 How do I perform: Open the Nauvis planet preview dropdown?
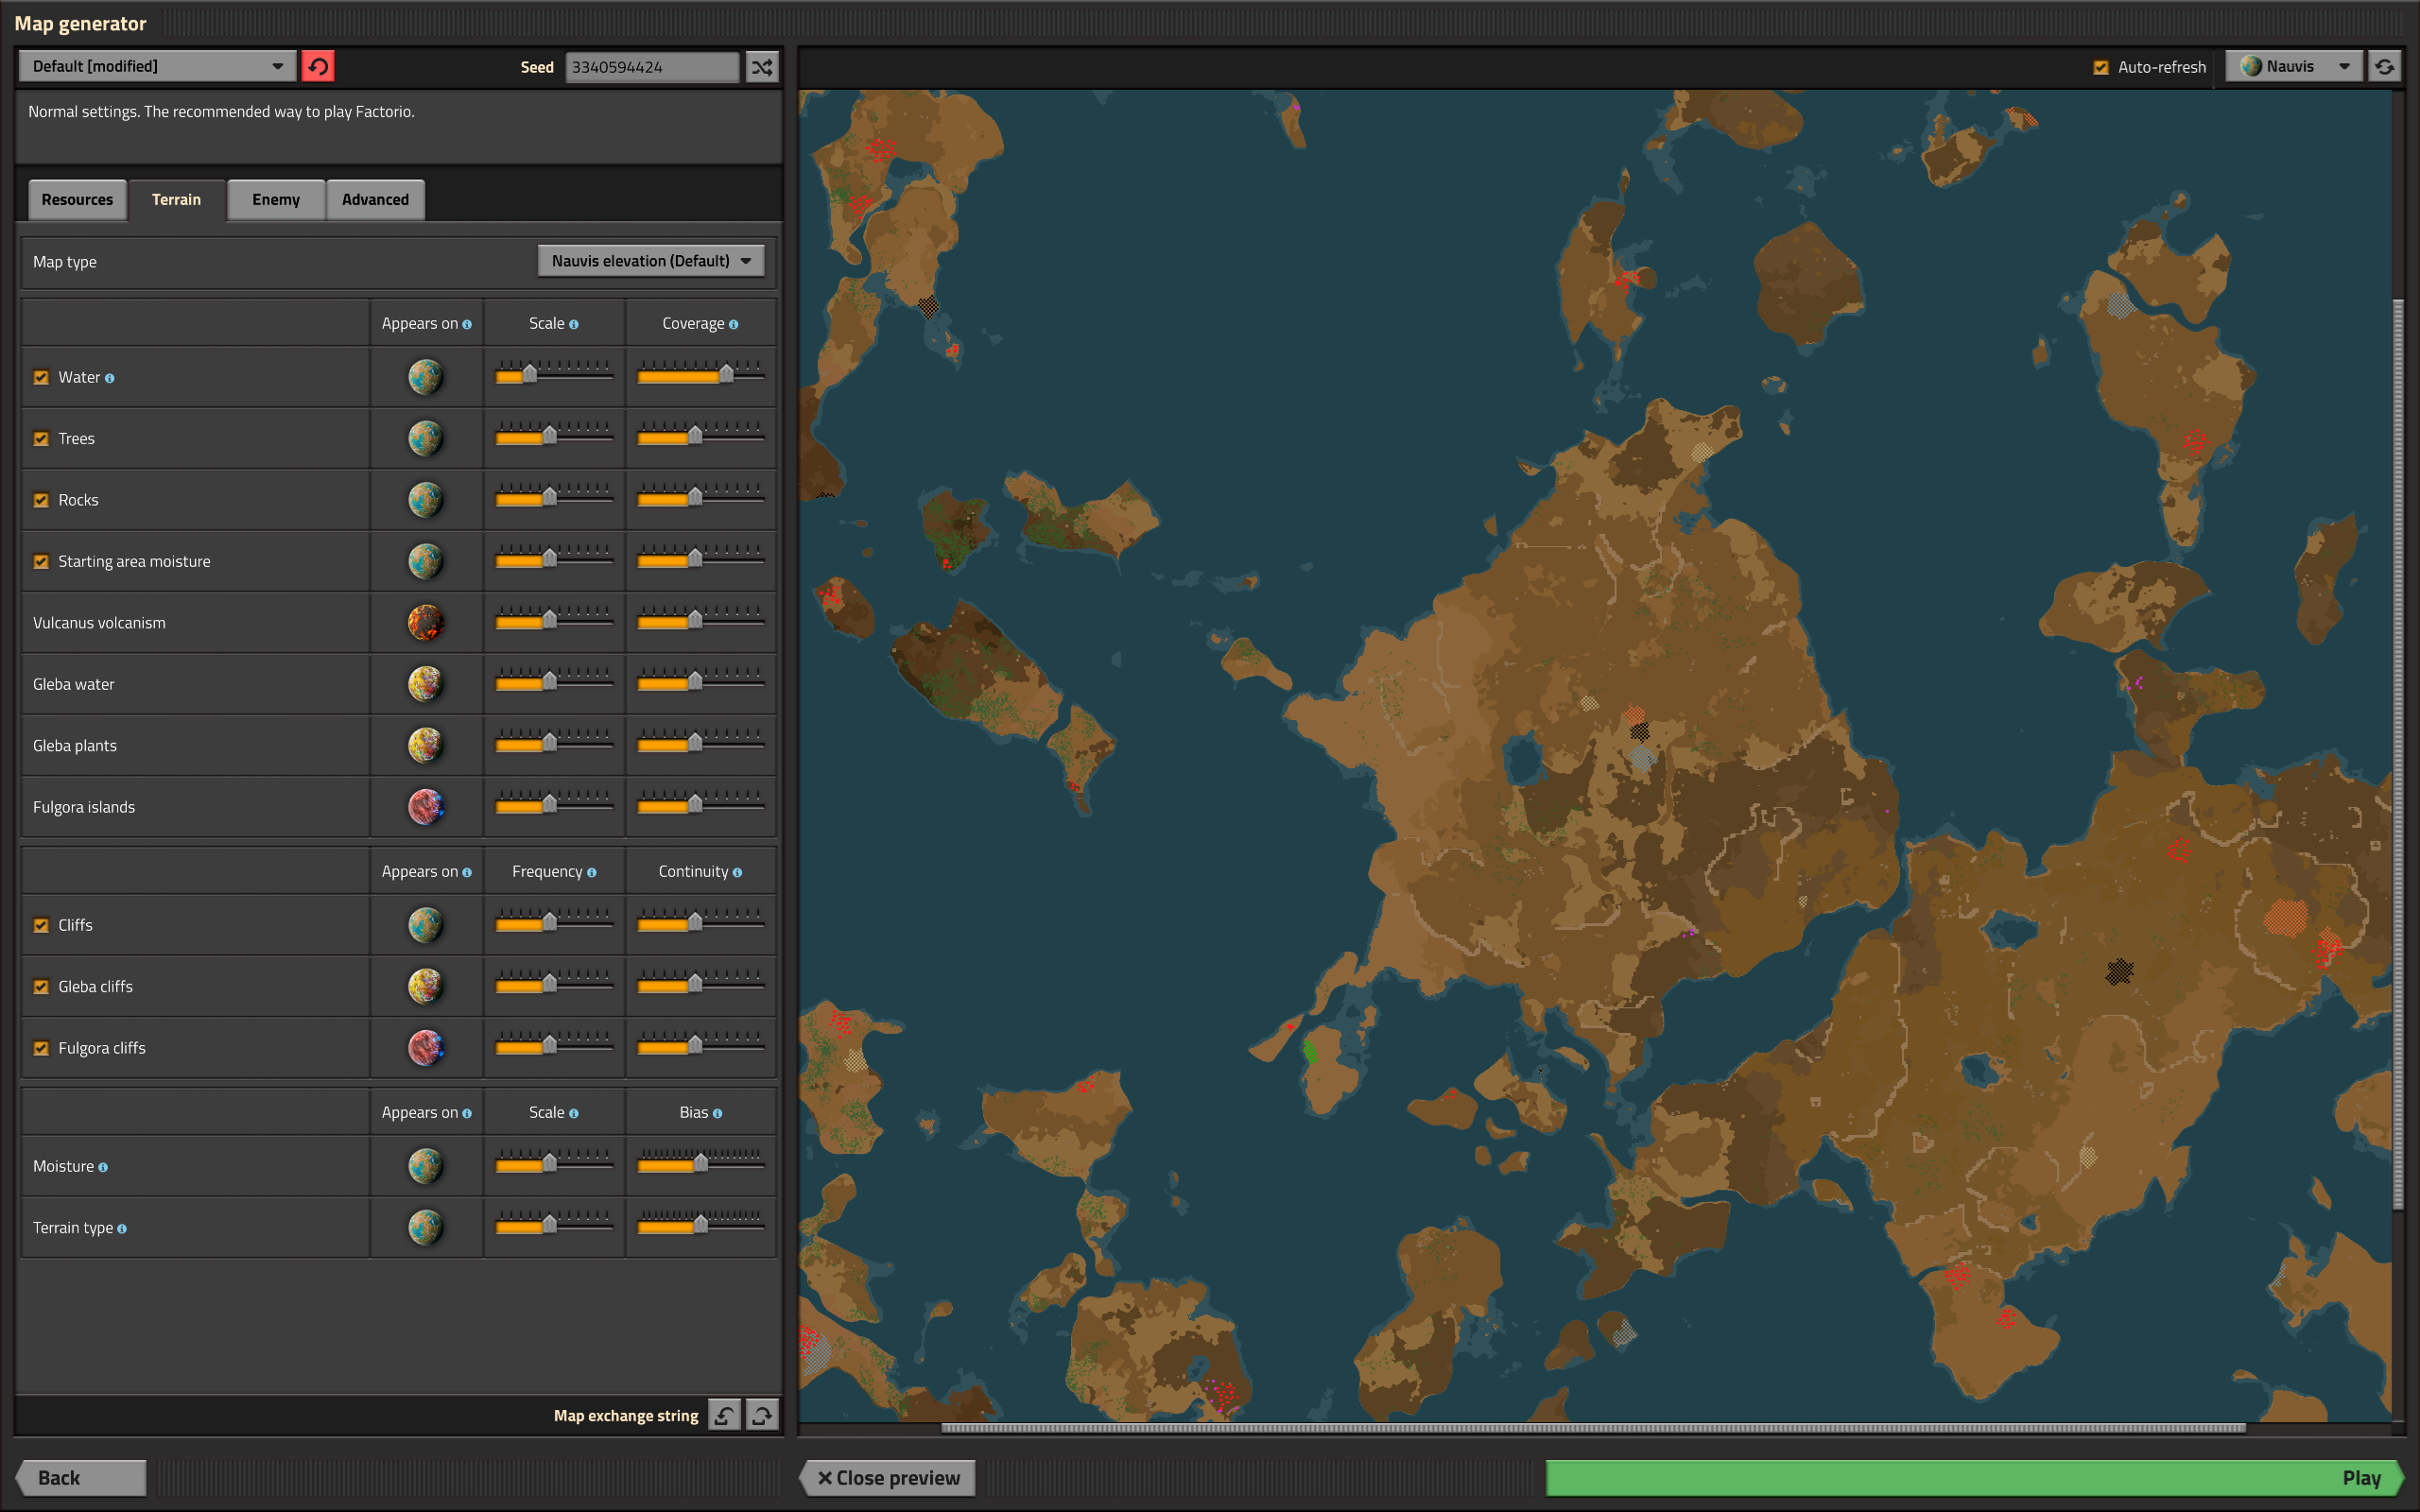(2294, 66)
